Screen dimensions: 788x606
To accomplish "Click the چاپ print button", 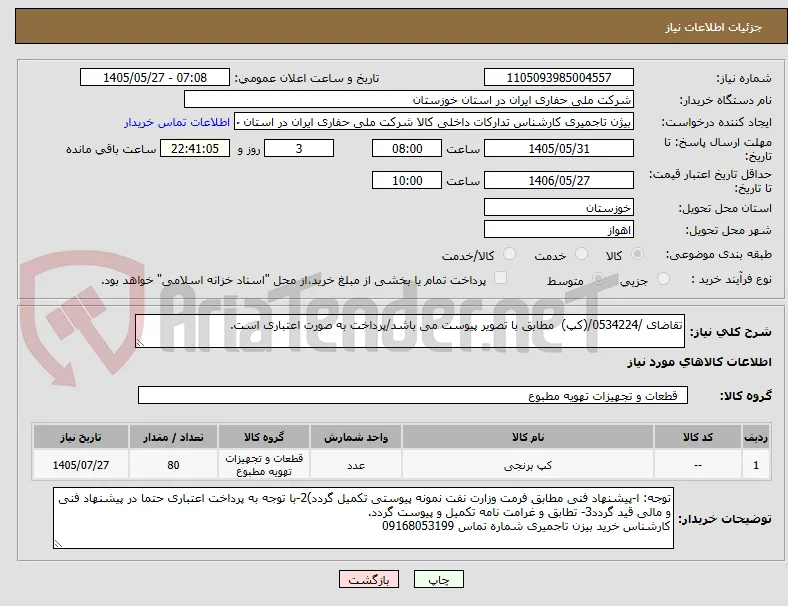I will tap(439, 579).
